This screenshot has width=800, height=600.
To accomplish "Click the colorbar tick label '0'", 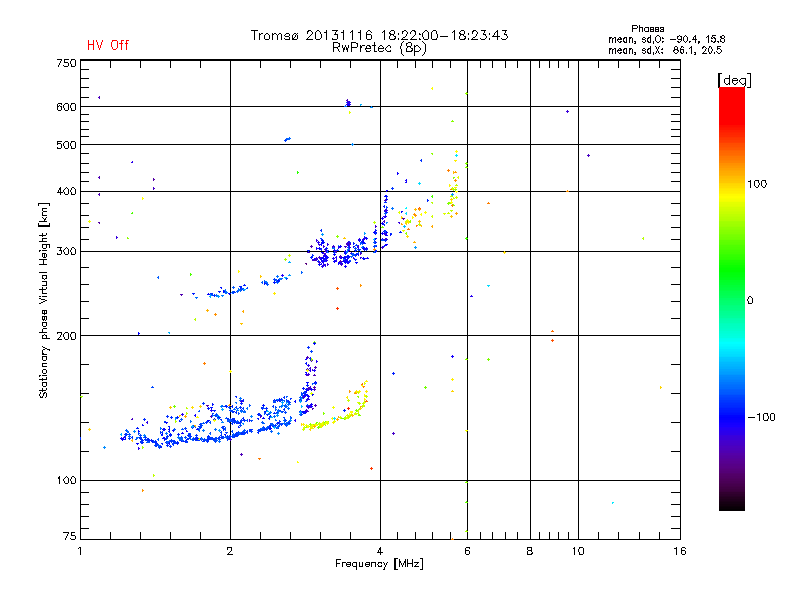I will click(750, 301).
